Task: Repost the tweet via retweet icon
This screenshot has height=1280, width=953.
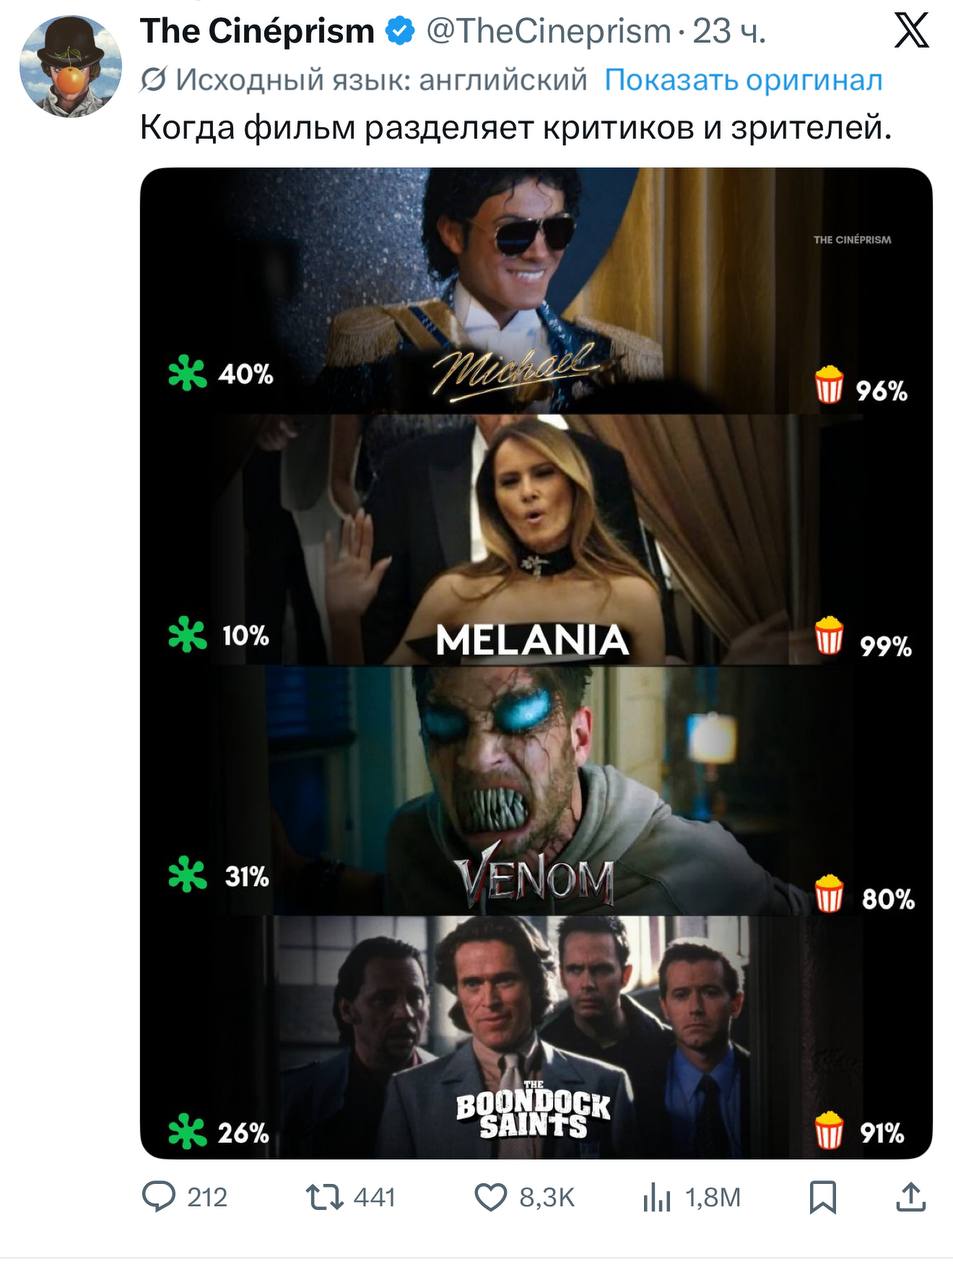Action: pyautogui.click(x=322, y=1197)
